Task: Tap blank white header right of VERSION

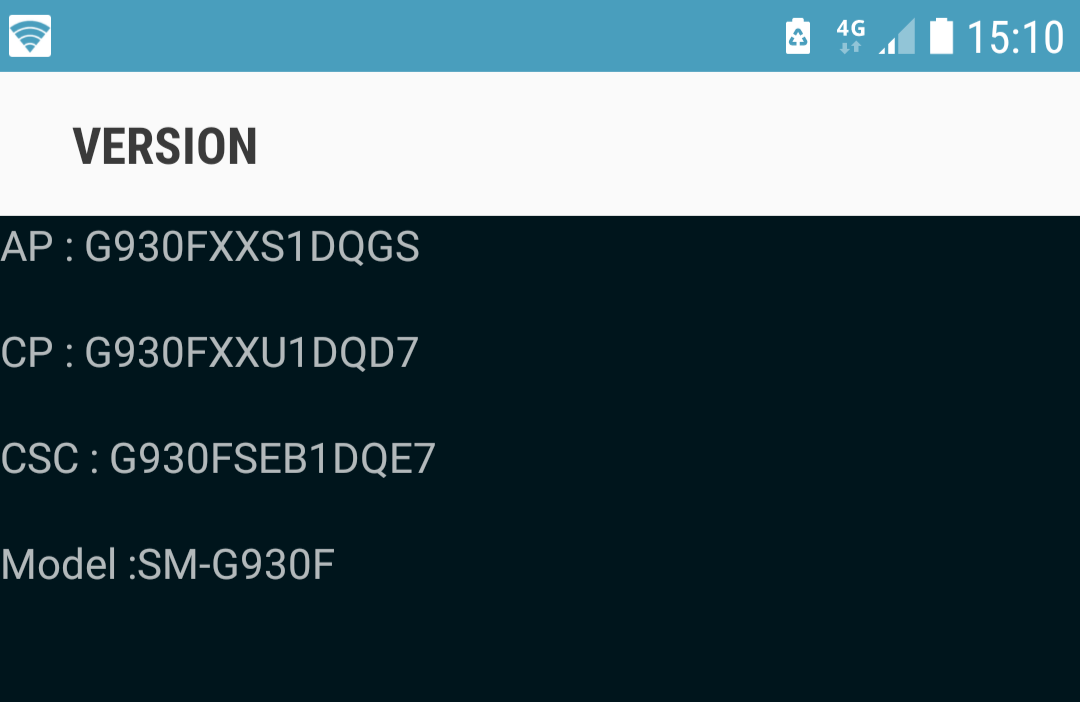Action: tap(668, 144)
